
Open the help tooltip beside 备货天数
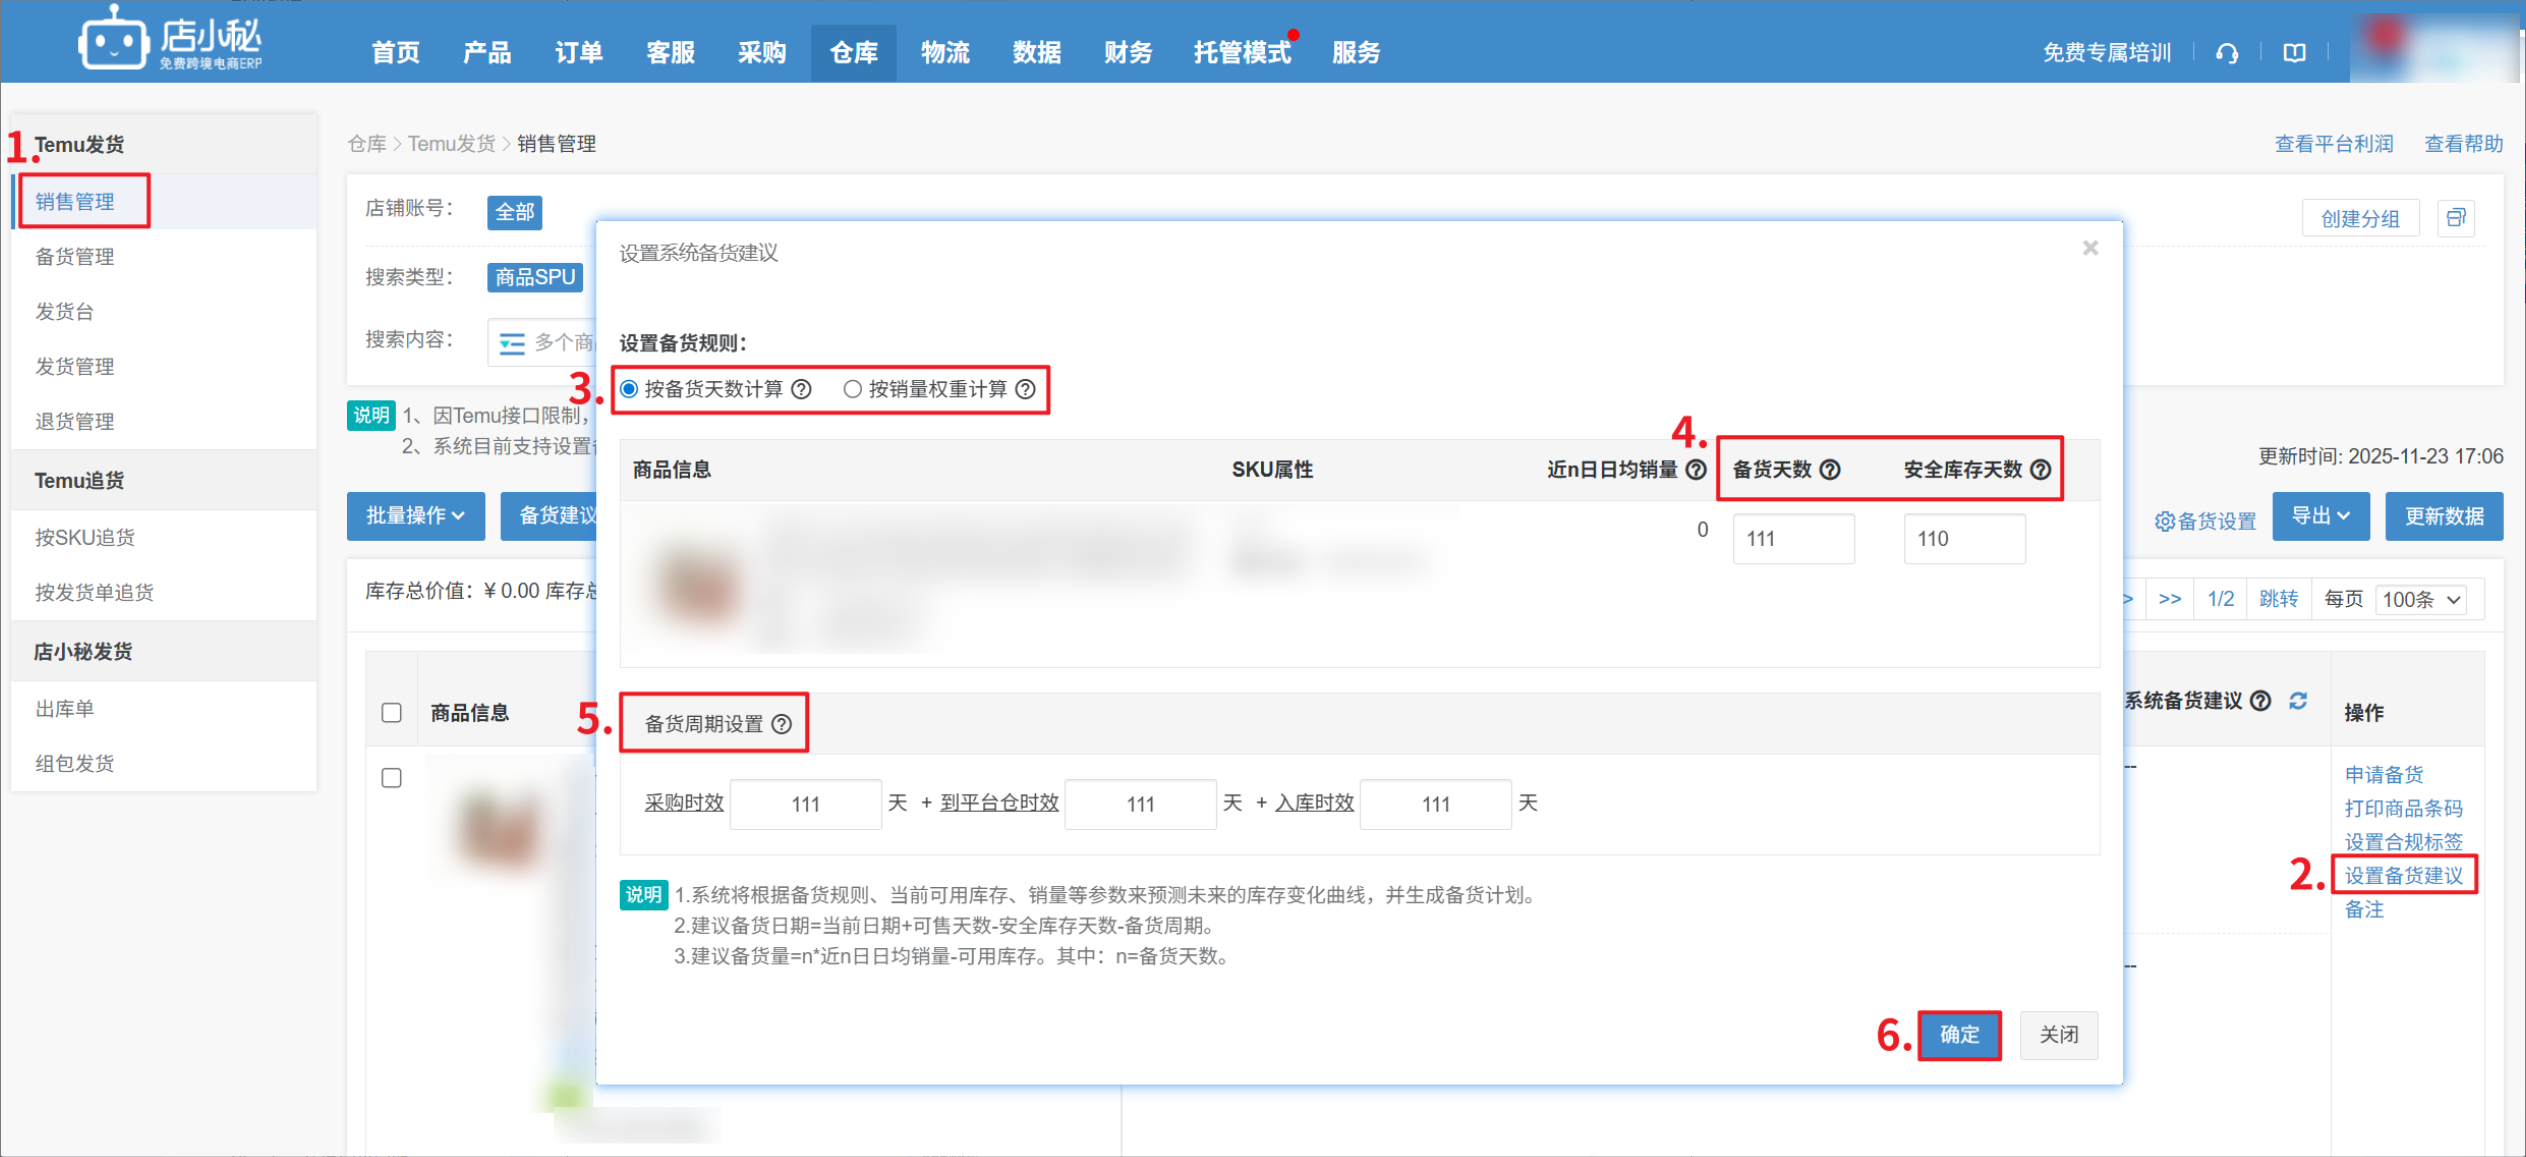click(x=1831, y=469)
